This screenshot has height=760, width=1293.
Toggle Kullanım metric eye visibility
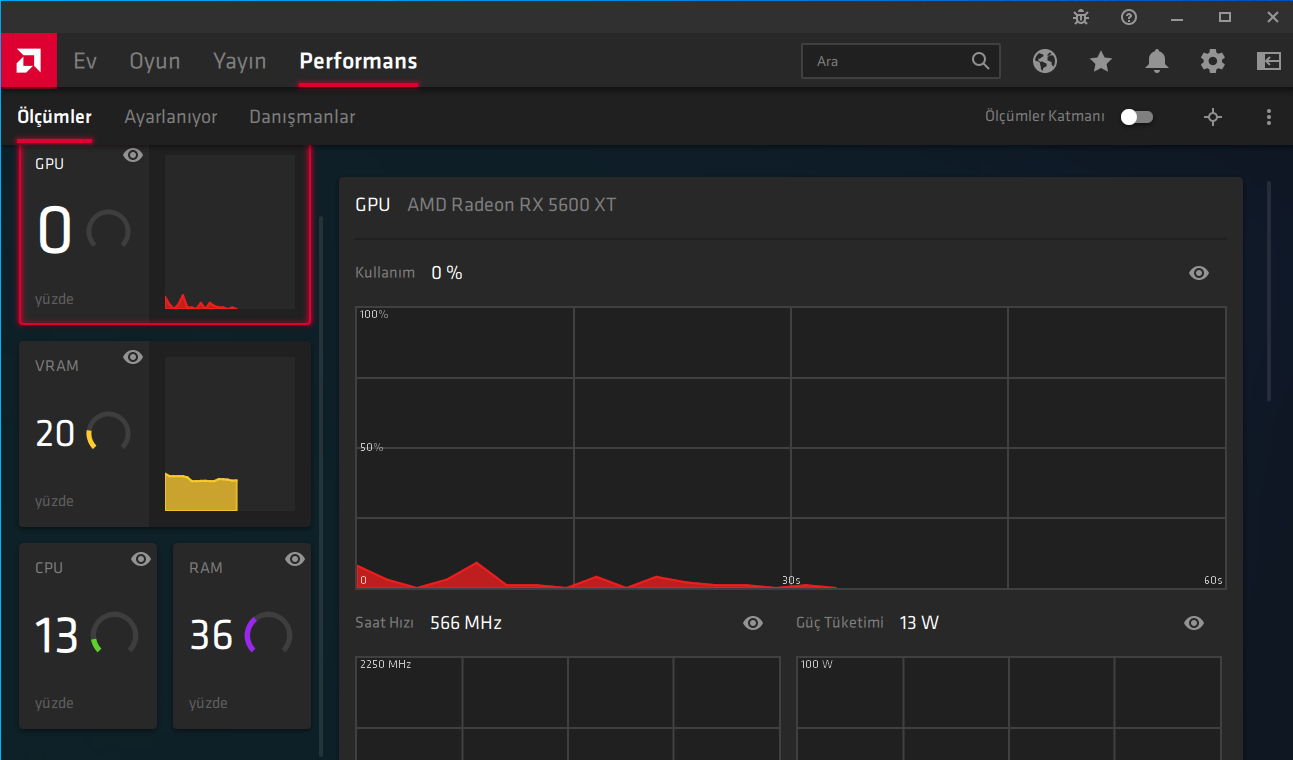tap(1199, 273)
